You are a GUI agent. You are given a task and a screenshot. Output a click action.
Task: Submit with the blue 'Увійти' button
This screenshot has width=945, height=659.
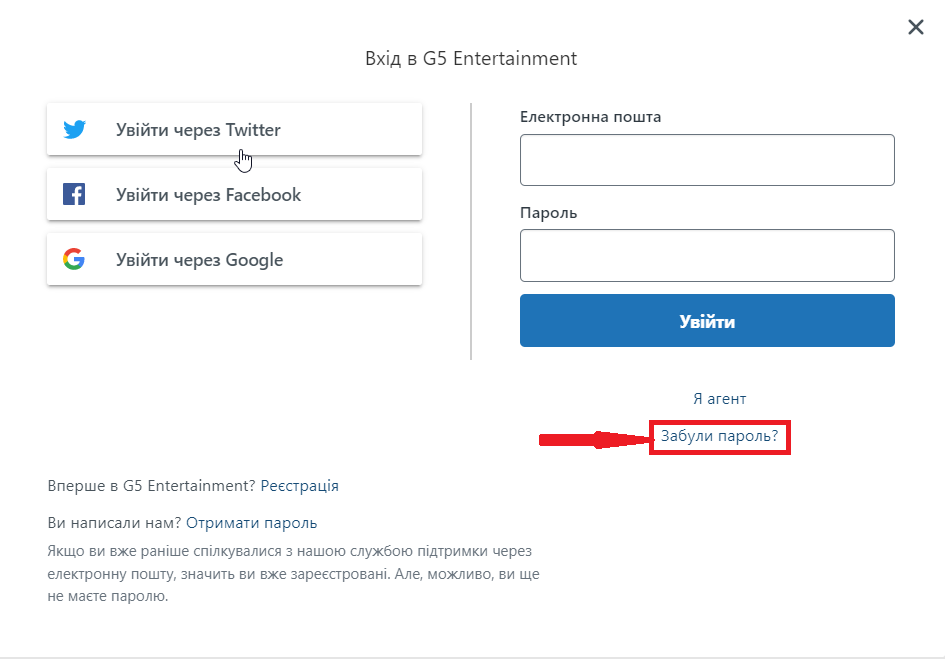[x=707, y=321]
